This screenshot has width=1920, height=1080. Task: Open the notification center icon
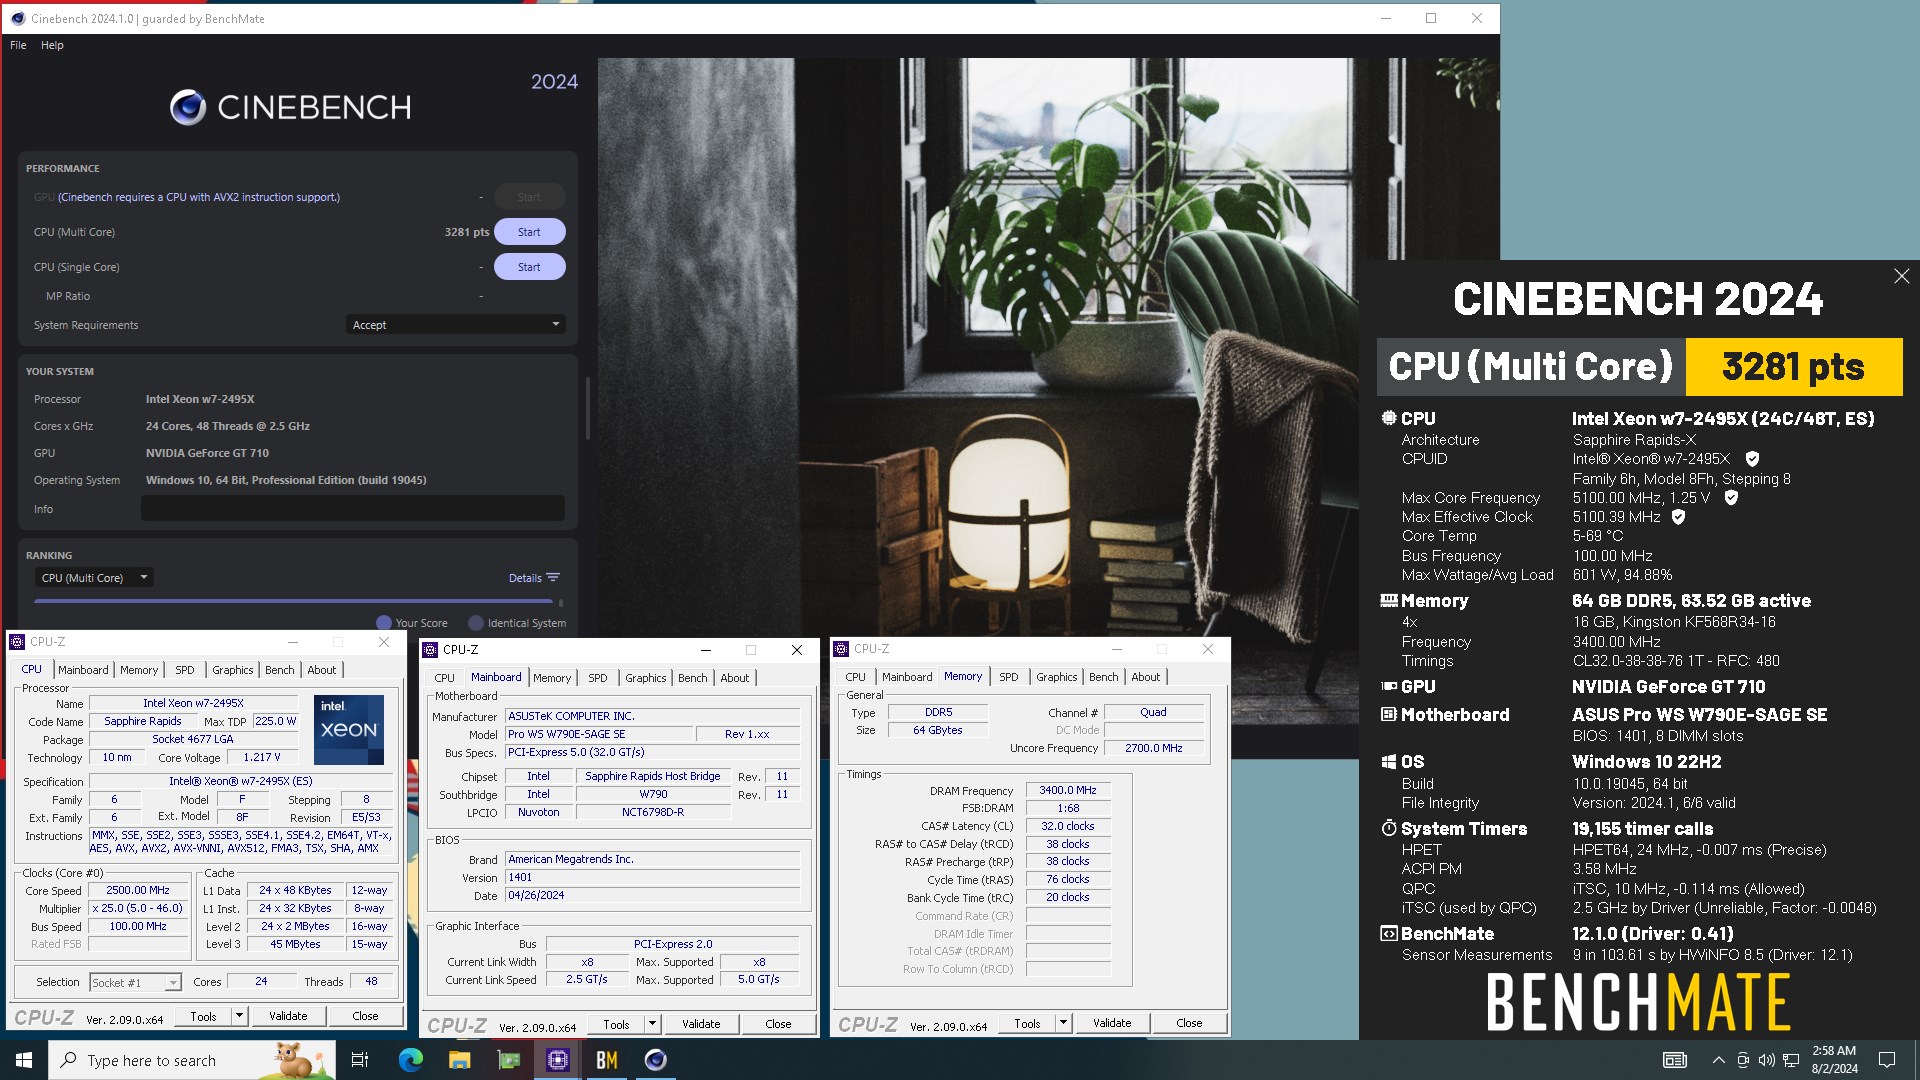click(1887, 1060)
